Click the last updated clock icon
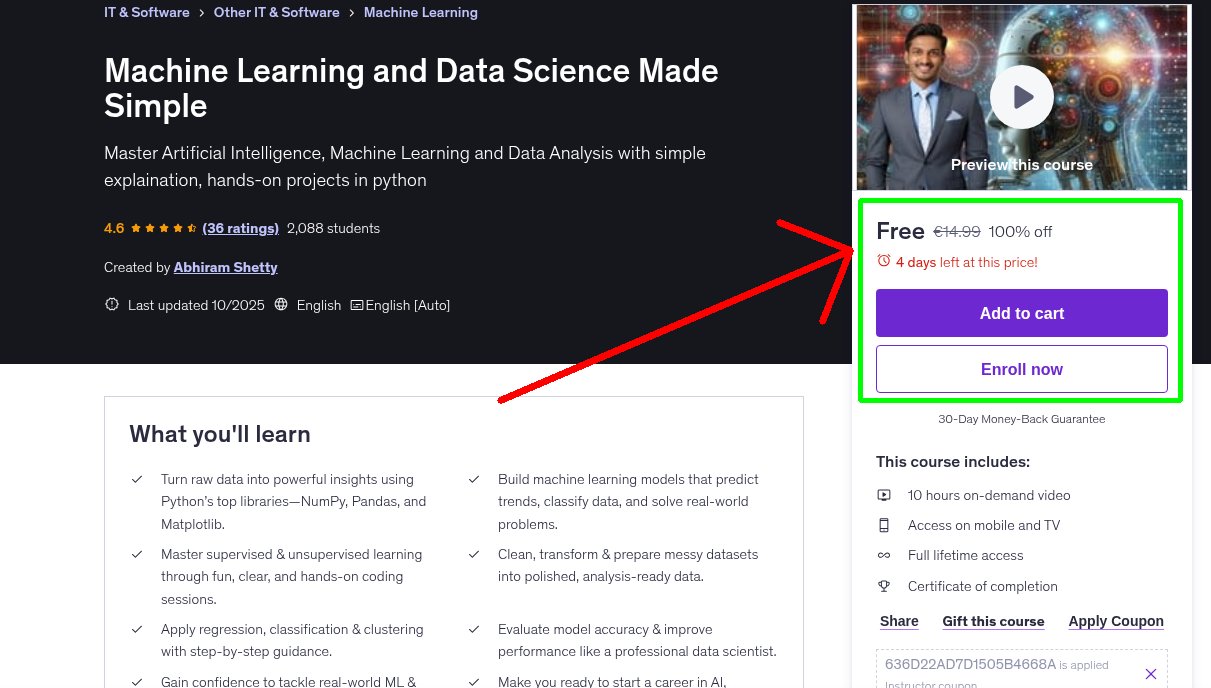Screen dimensions: 1211x688 click(x=111, y=305)
